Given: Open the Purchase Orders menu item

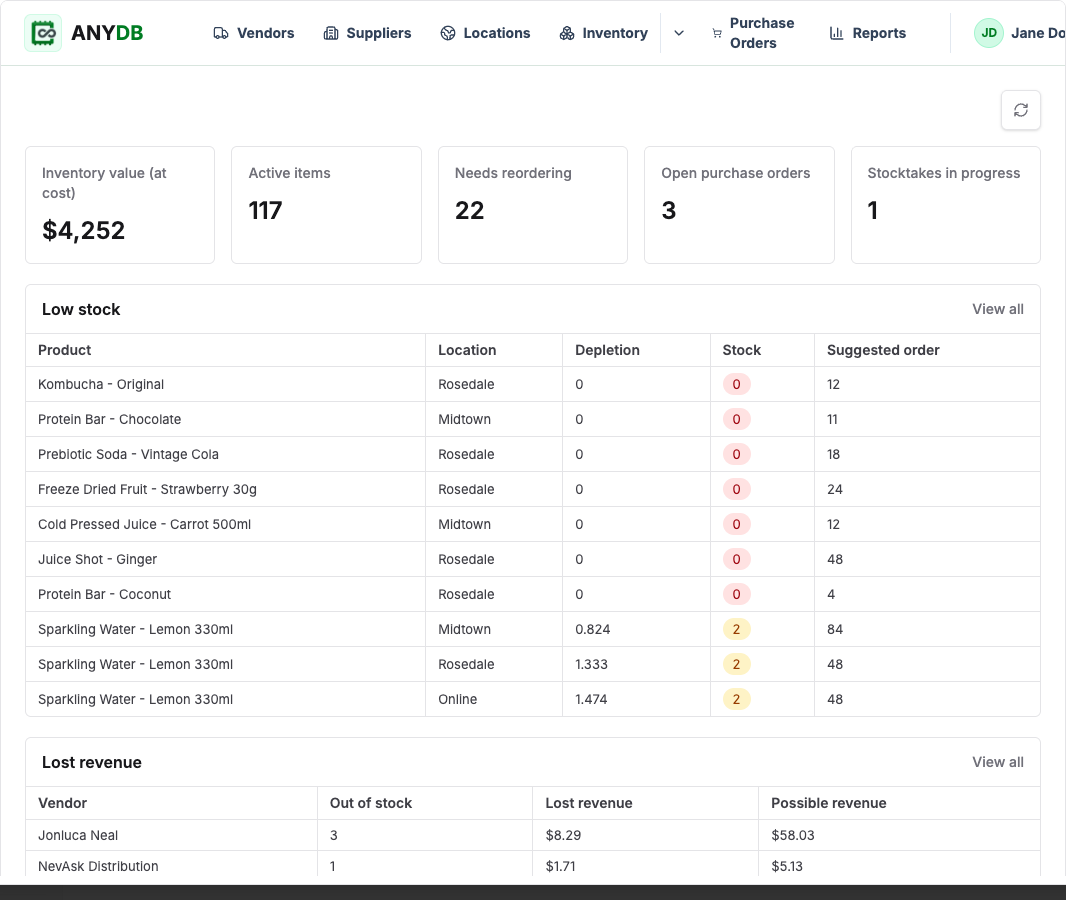Looking at the screenshot, I should point(753,33).
